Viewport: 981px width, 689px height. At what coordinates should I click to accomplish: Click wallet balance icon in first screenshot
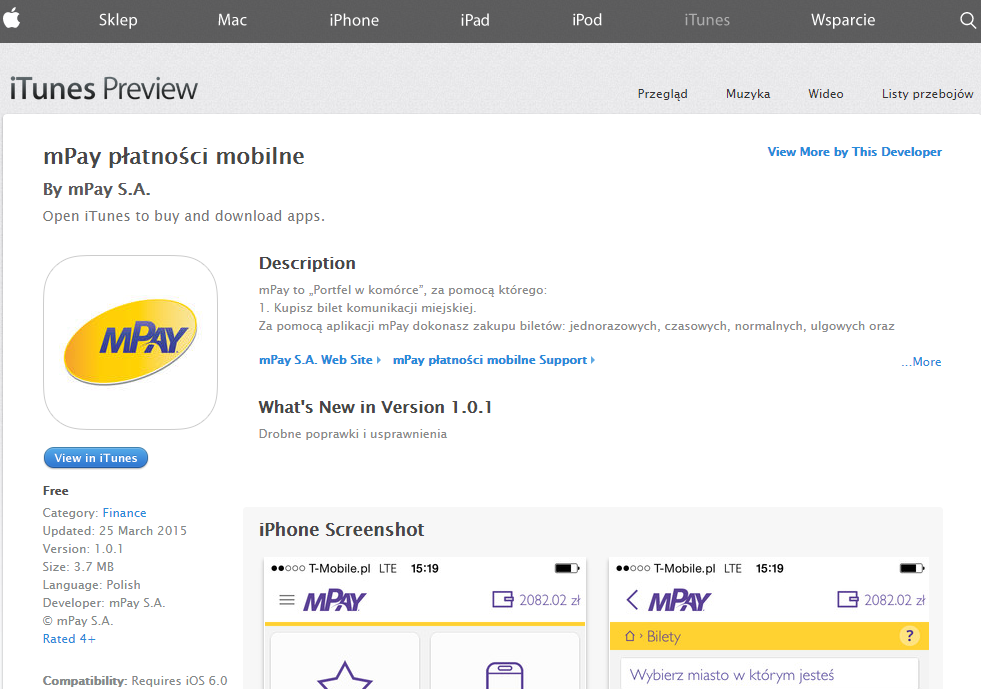pos(502,600)
